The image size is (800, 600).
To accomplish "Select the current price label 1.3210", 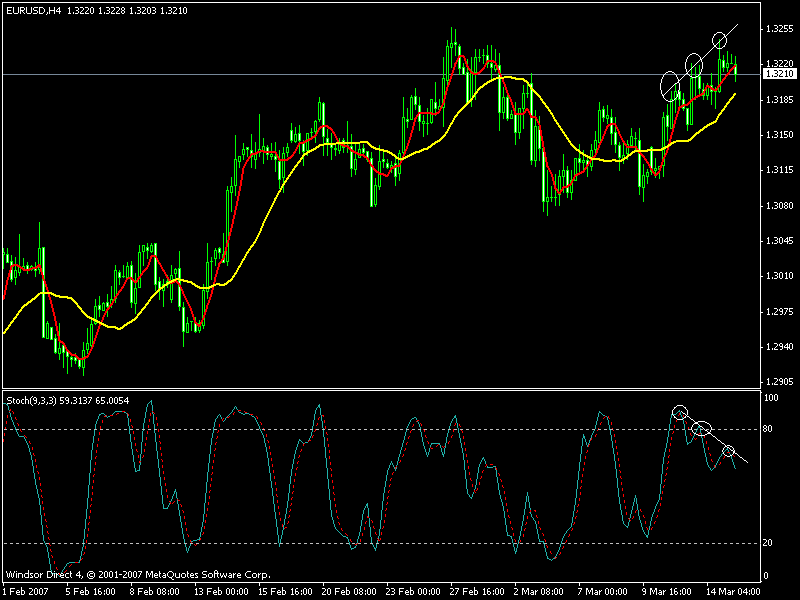I will tap(778, 74).
